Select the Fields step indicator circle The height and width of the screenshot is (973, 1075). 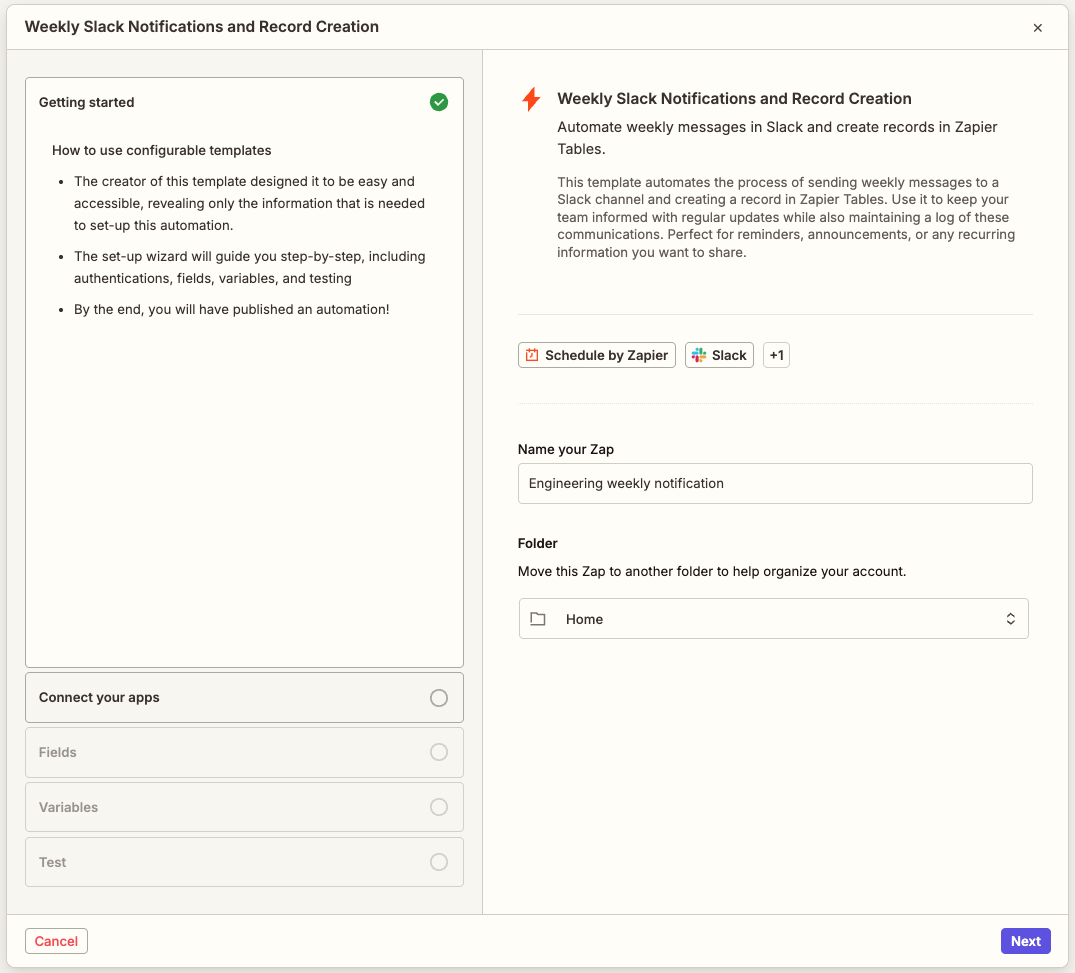[438, 752]
